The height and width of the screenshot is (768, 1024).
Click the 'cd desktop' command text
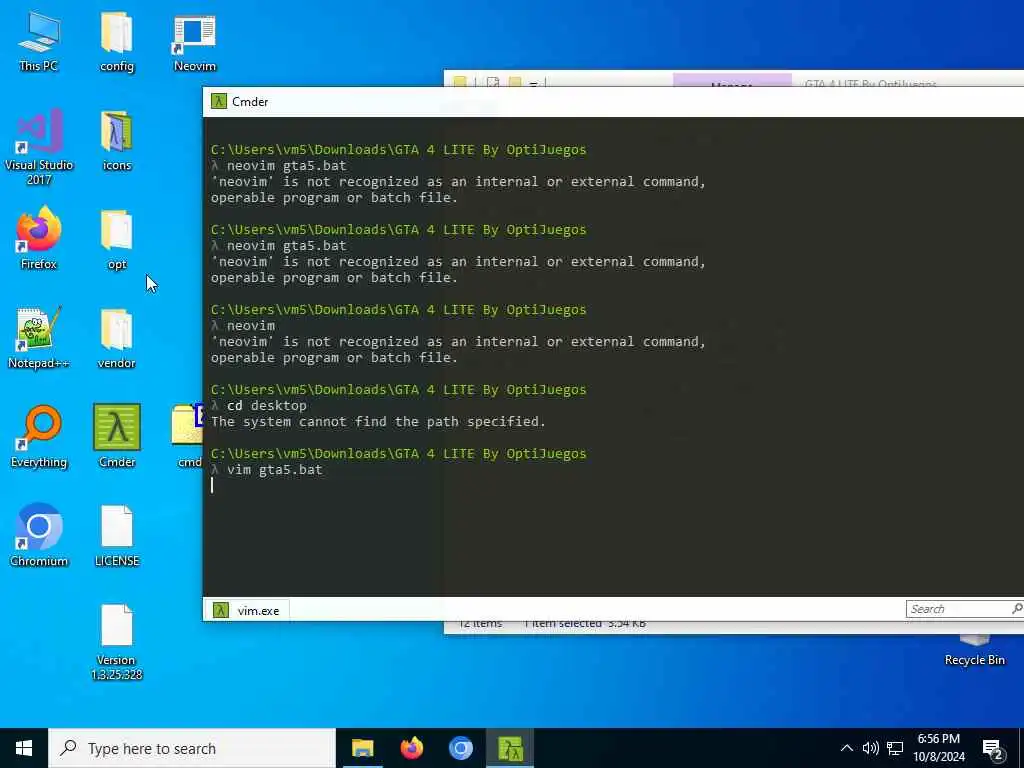coord(266,406)
